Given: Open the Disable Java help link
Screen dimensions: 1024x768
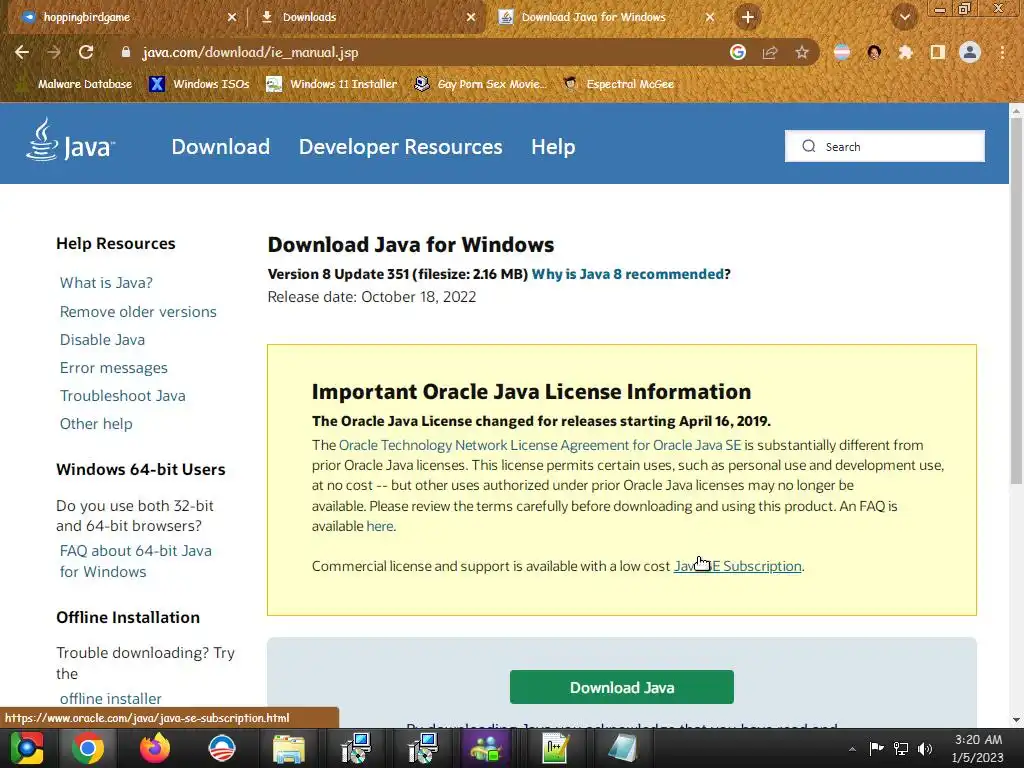Looking at the screenshot, I should pyautogui.click(x=103, y=340).
